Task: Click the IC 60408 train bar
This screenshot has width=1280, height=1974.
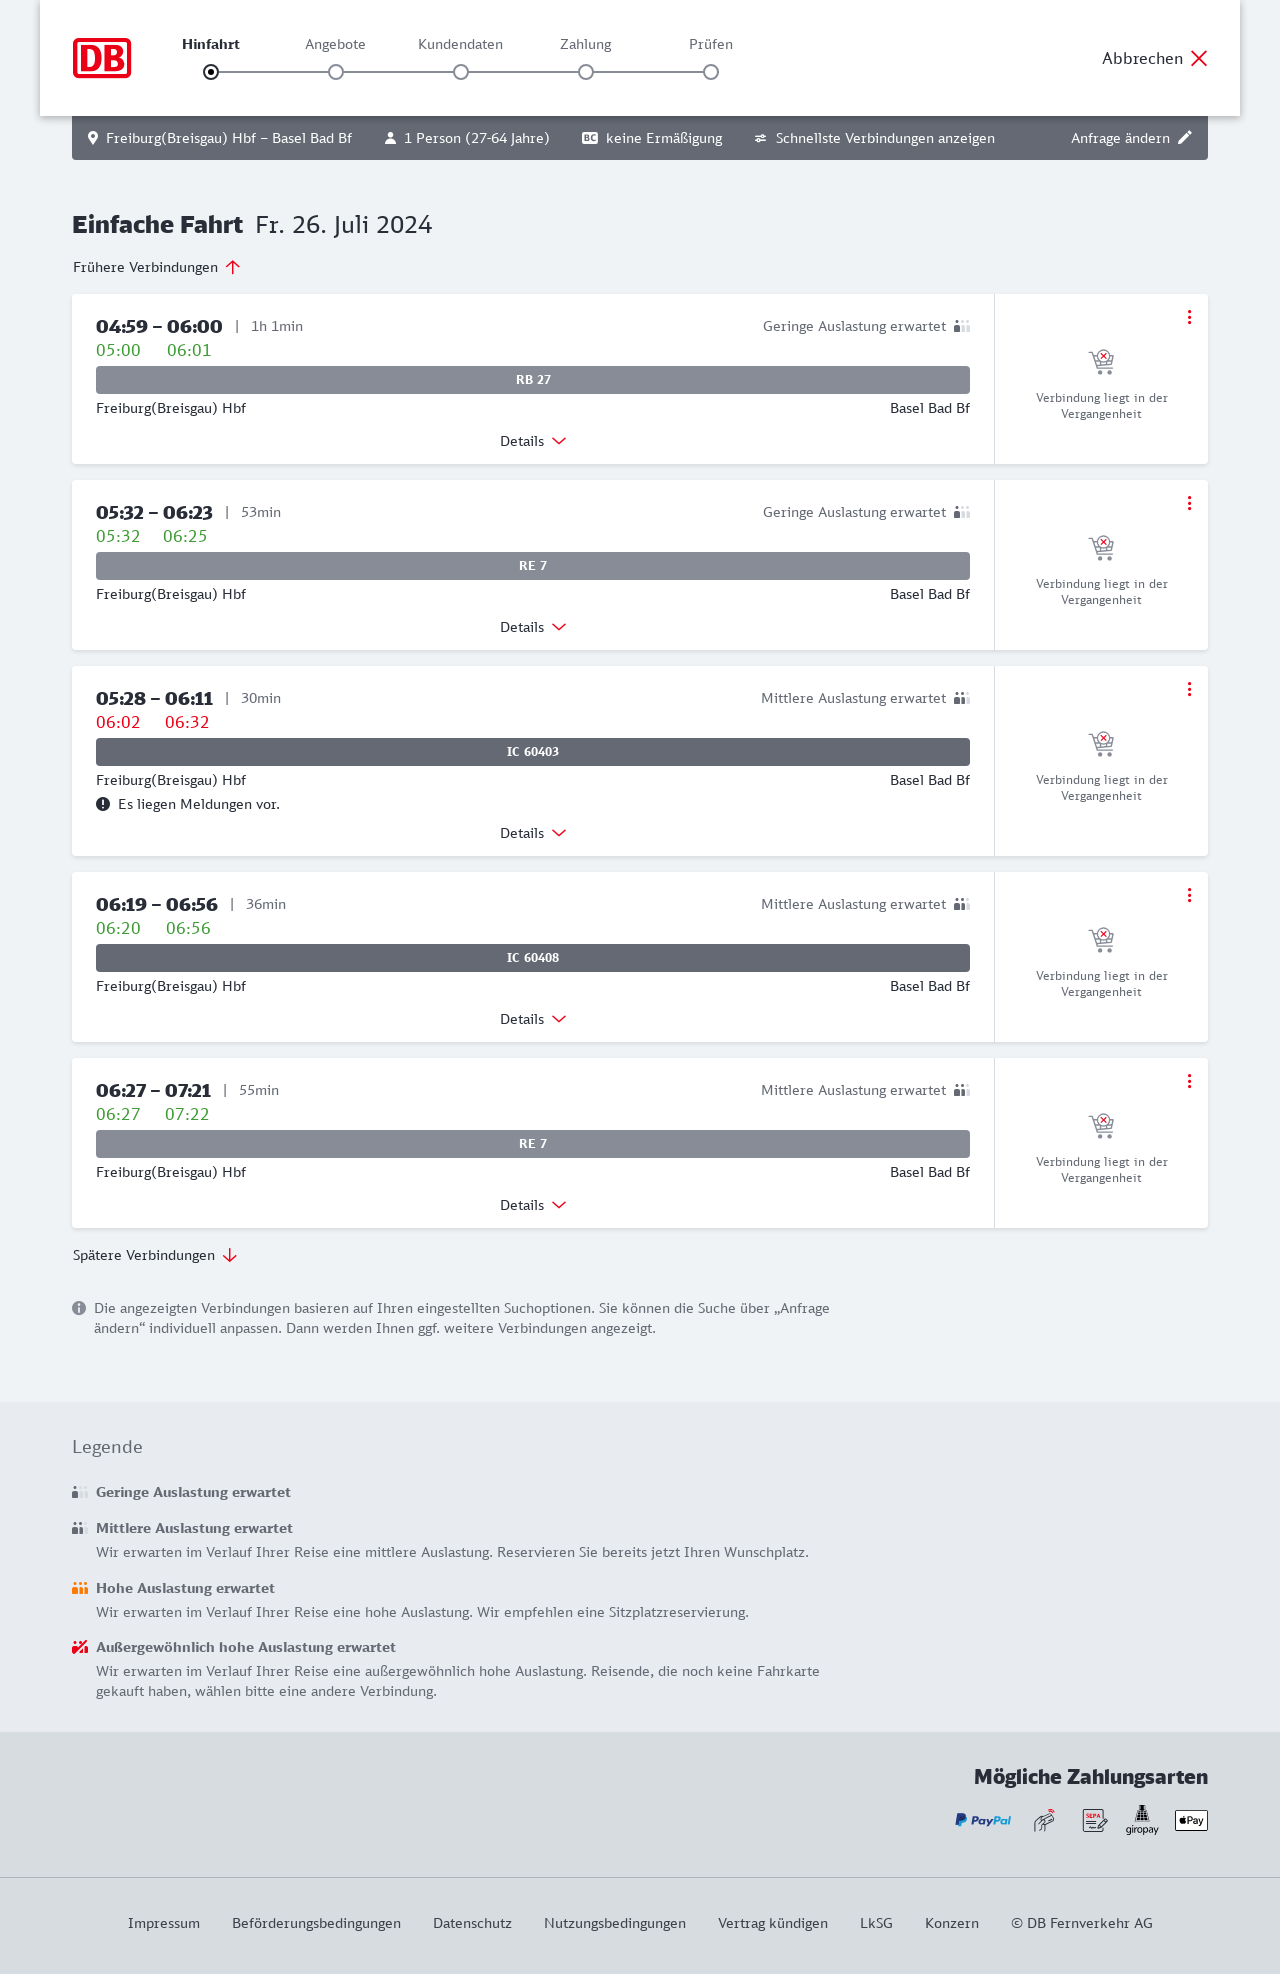Action: coord(533,958)
